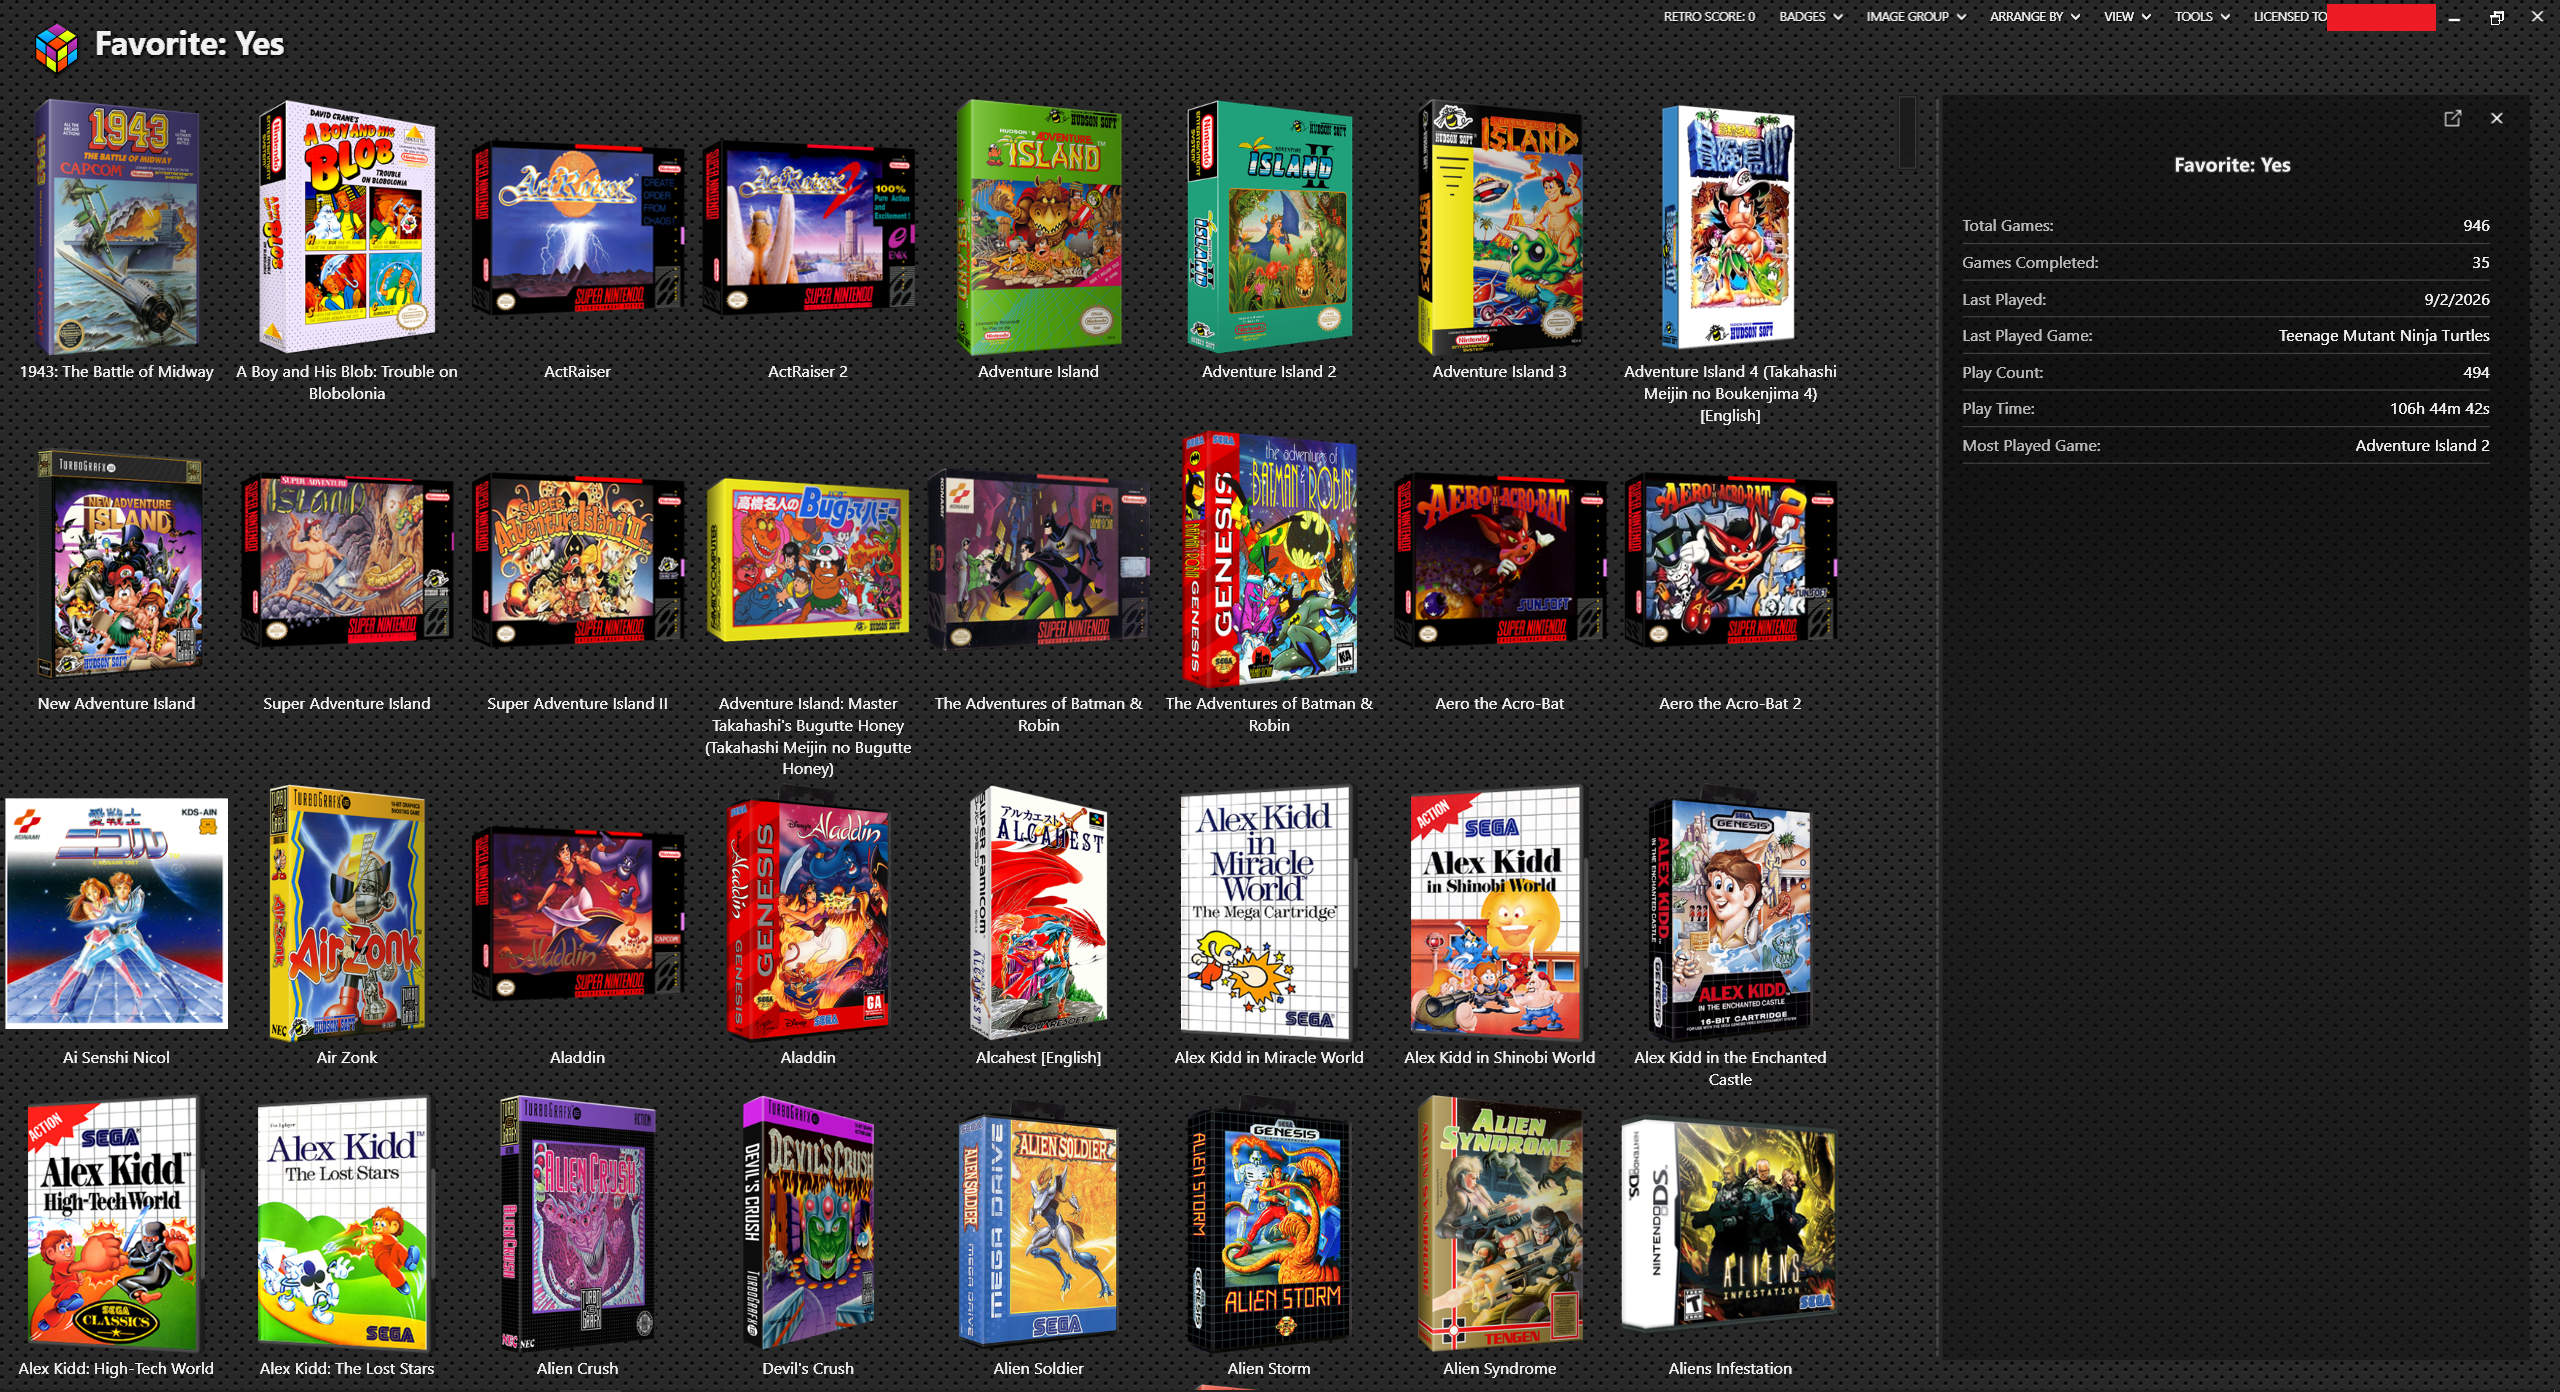Select the 1943: The Battle of Midway box art
Screen dimensions: 2560x1392
(x=117, y=226)
